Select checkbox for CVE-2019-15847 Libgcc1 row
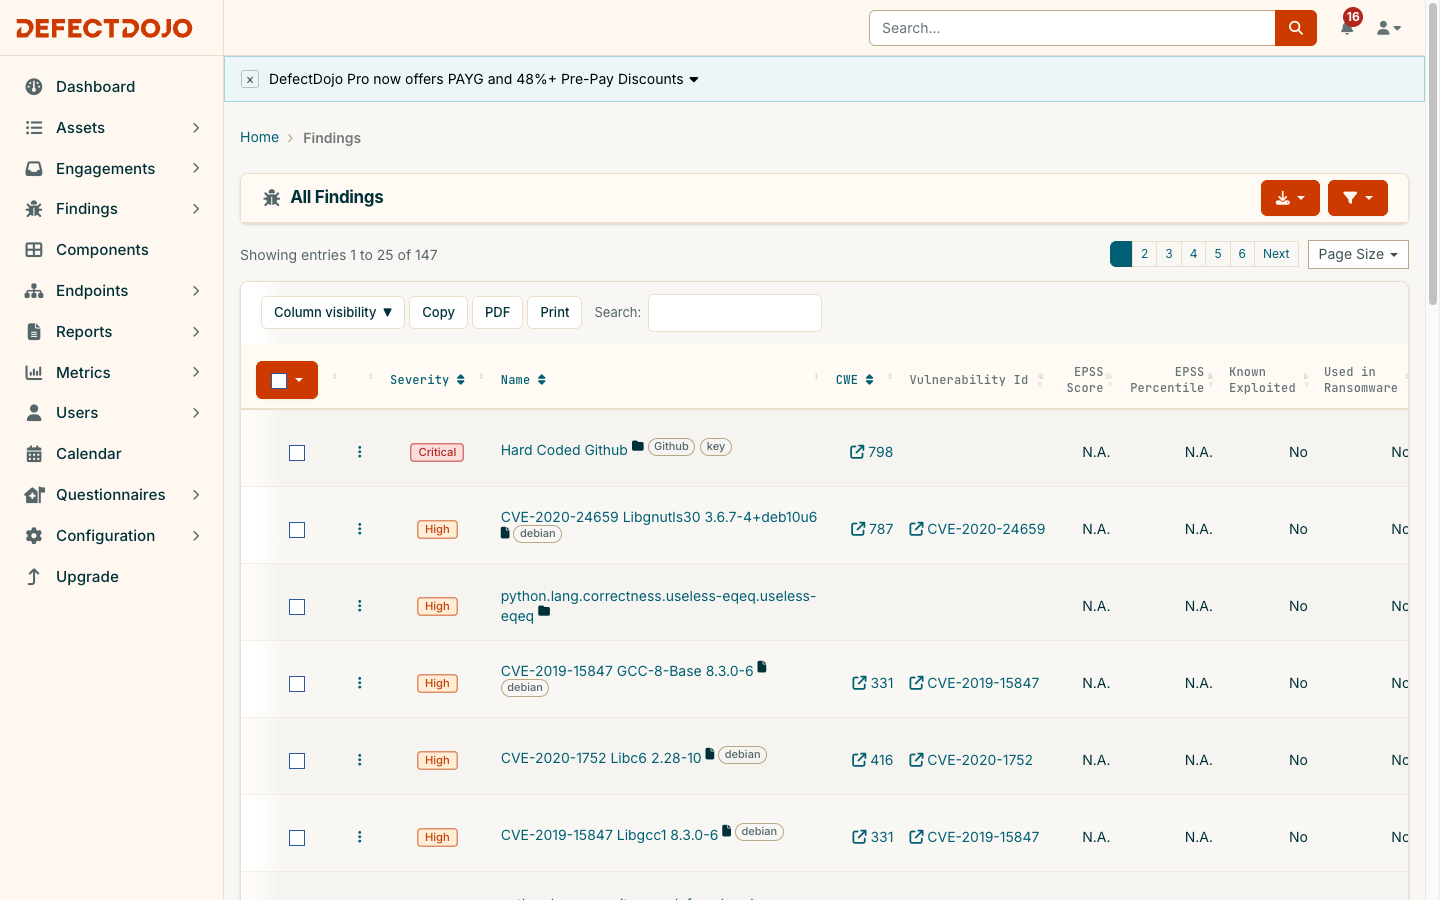 [297, 838]
